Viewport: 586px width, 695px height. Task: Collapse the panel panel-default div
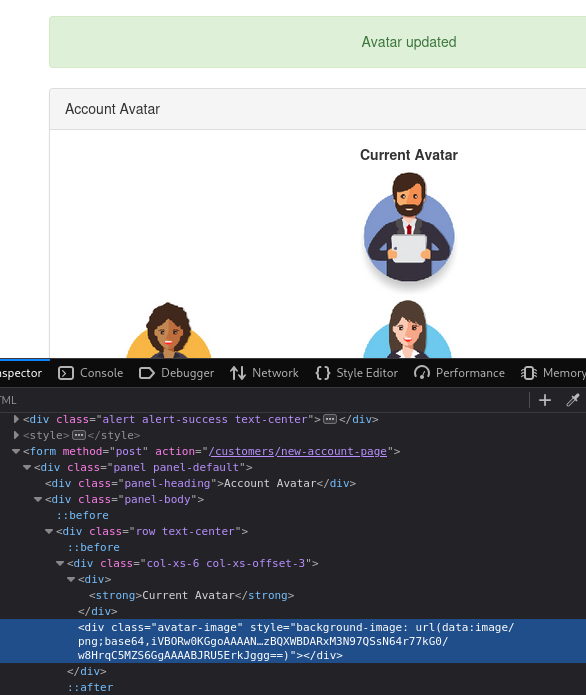click(x=27, y=467)
